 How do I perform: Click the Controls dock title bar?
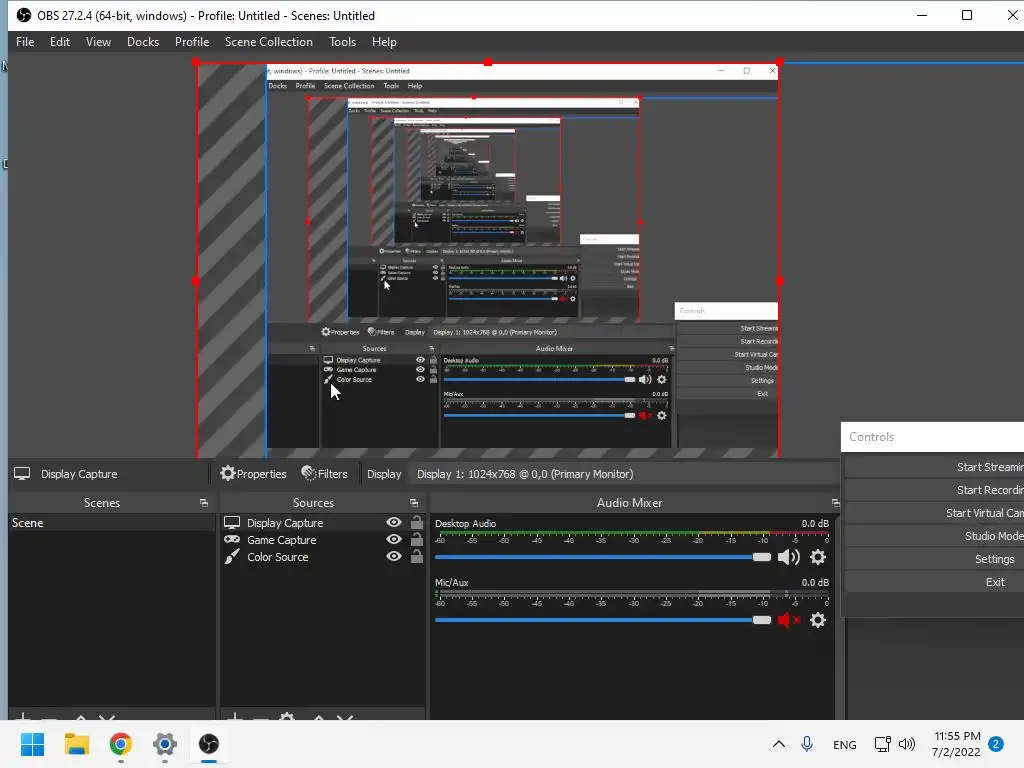tap(933, 437)
